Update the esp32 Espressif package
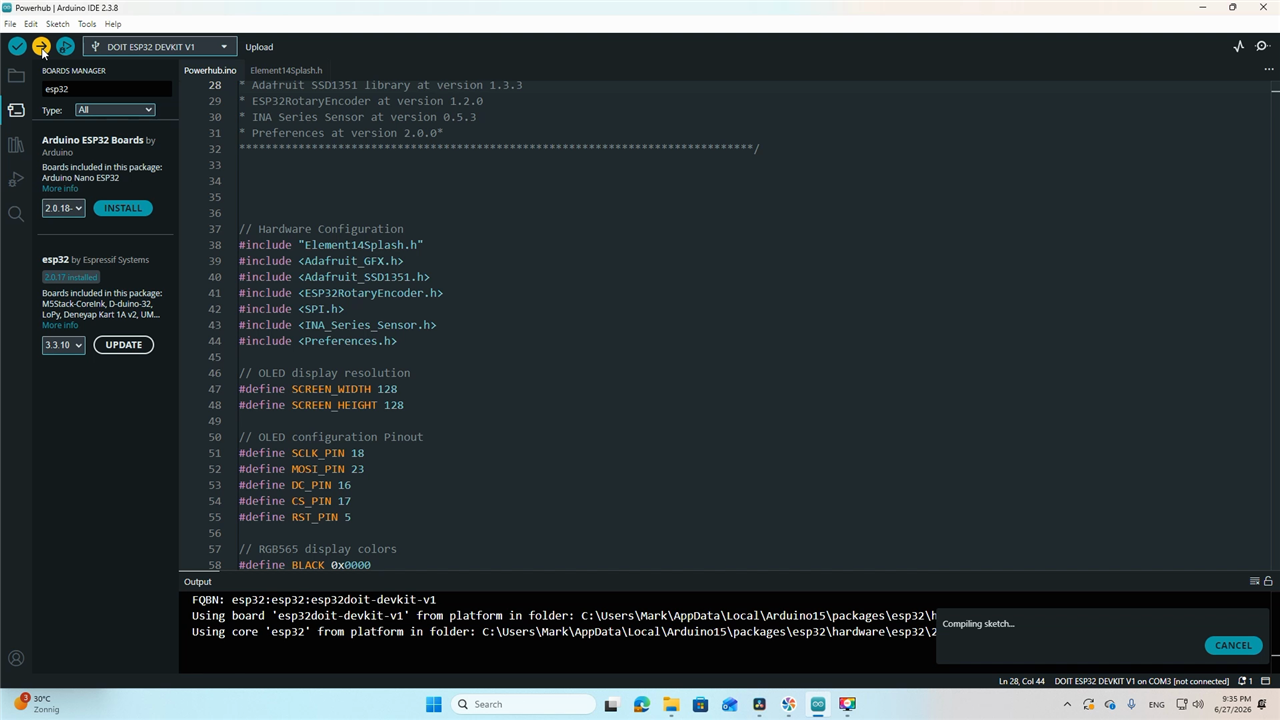 tap(124, 345)
